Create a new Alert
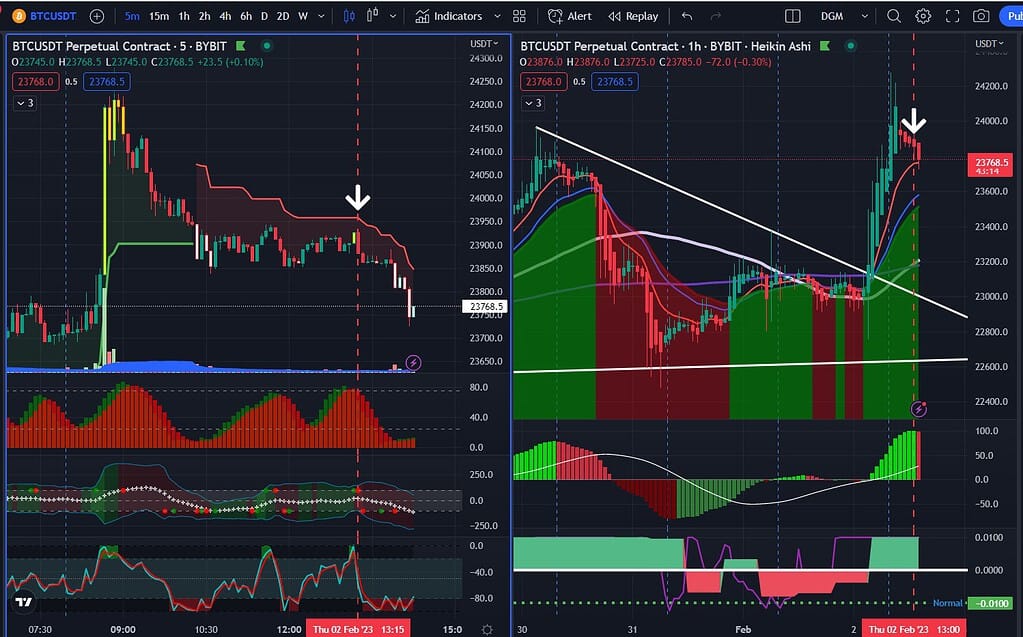 pyautogui.click(x=570, y=16)
